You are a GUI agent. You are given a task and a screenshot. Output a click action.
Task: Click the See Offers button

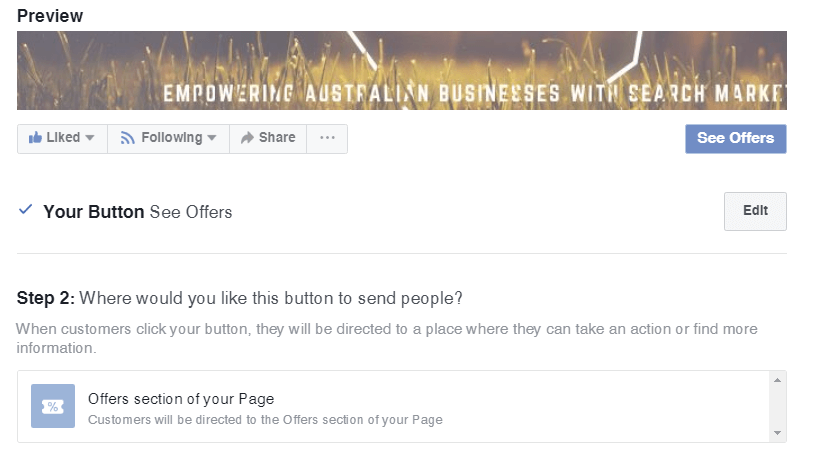pyautogui.click(x=736, y=139)
